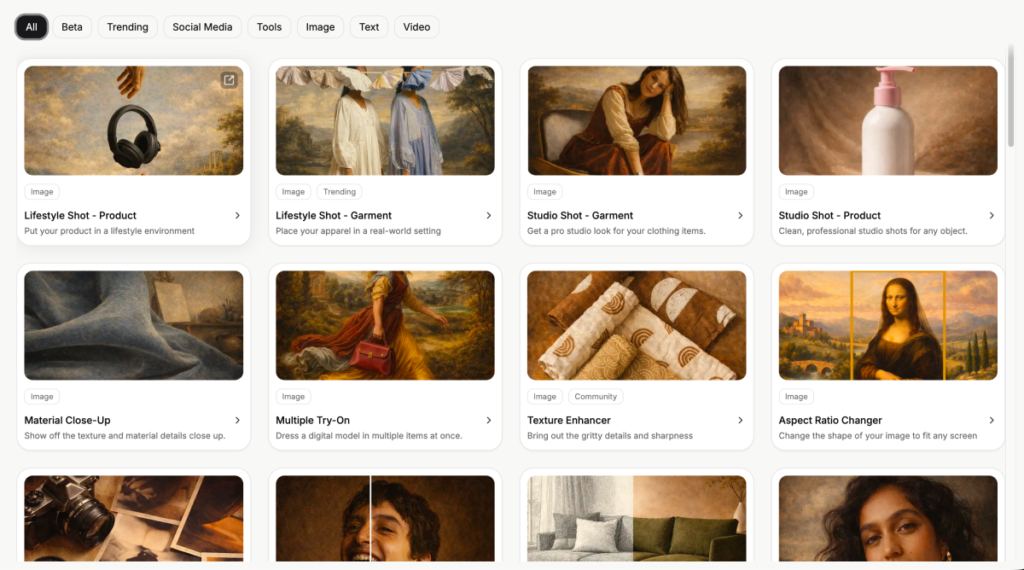Image resolution: width=1024 pixels, height=570 pixels.
Task: Click the Lifestyle Shot - Garment title
Action: click(334, 215)
